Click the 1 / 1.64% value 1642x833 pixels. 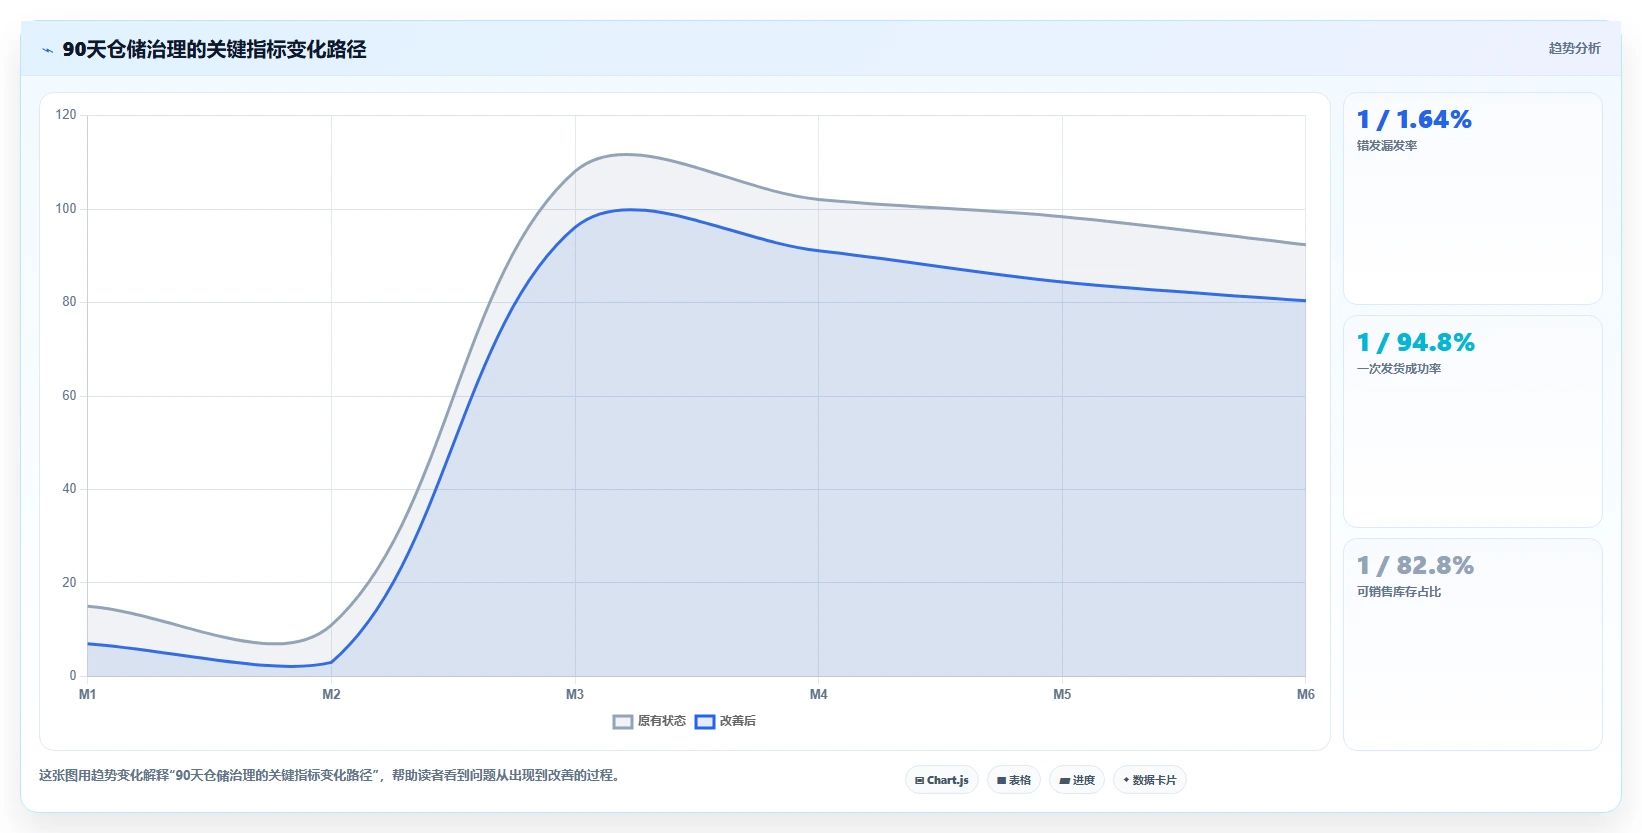(1414, 120)
